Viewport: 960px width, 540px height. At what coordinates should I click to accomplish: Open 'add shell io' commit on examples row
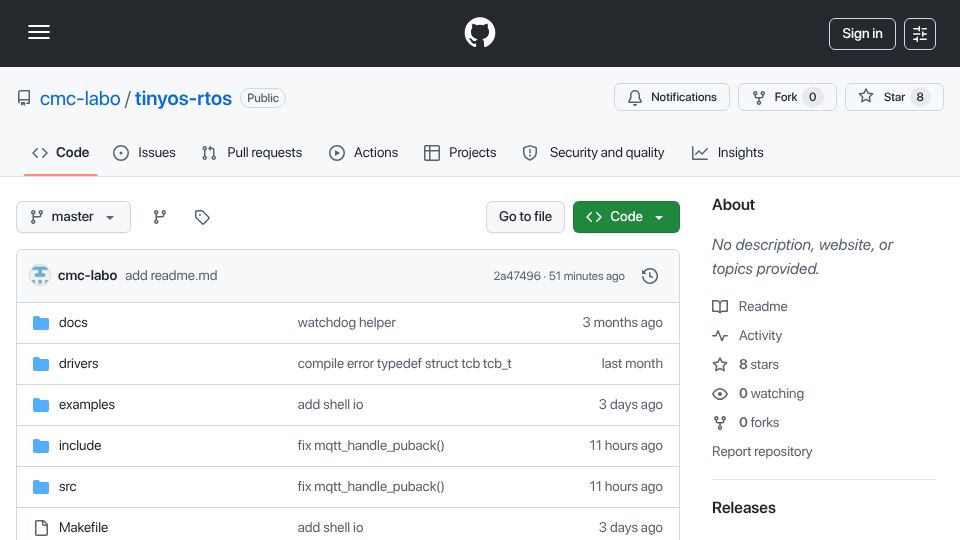click(331, 405)
